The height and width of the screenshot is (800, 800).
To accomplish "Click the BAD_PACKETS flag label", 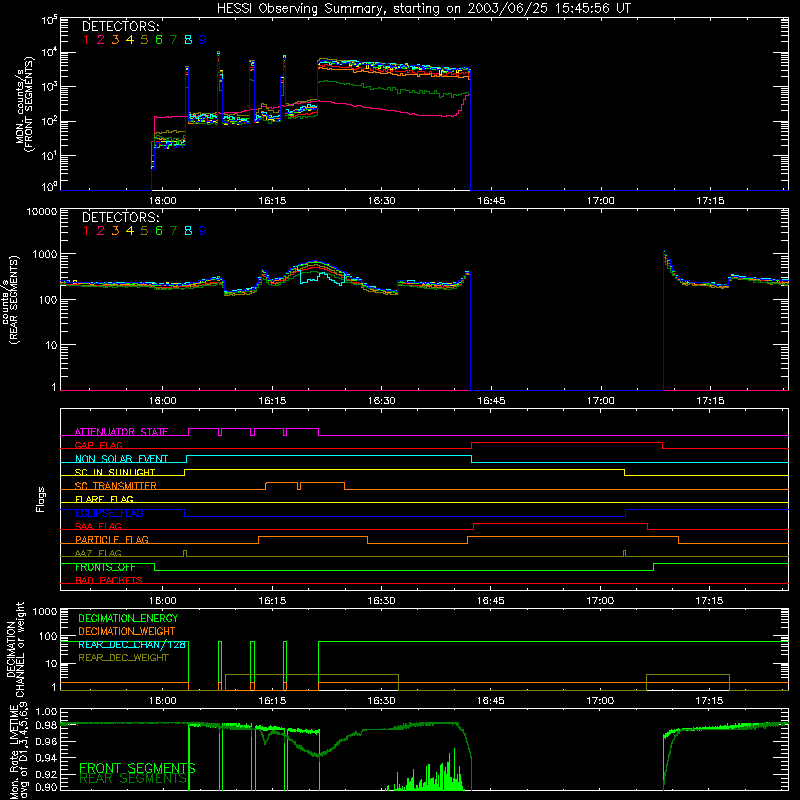I will [x=109, y=581].
